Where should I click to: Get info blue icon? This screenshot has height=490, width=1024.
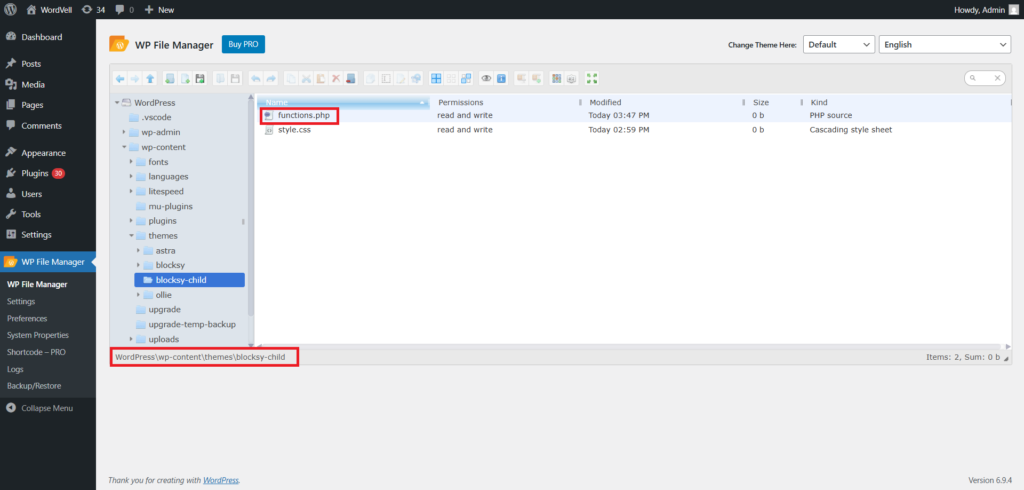(502, 78)
